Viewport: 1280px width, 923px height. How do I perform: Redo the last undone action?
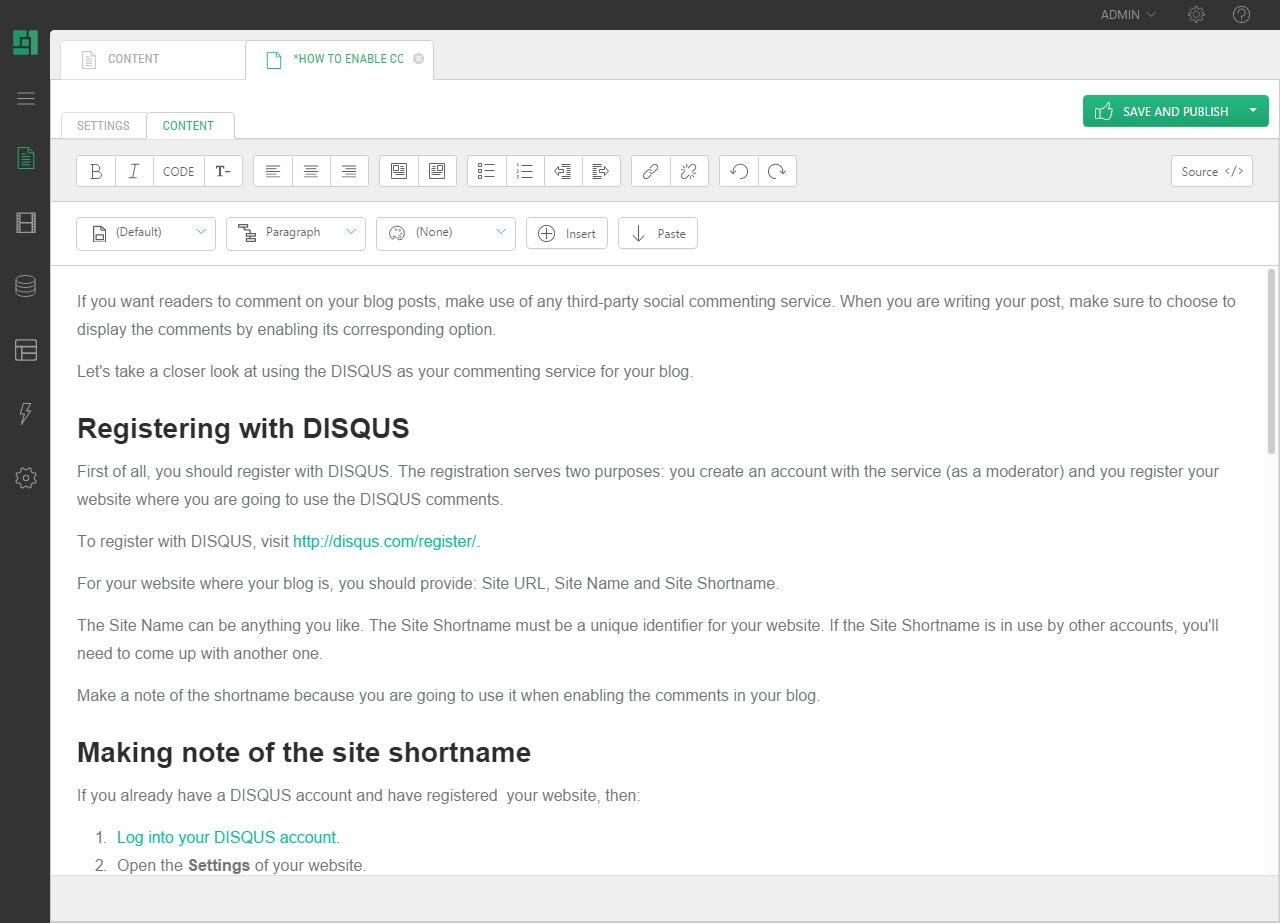click(x=777, y=171)
